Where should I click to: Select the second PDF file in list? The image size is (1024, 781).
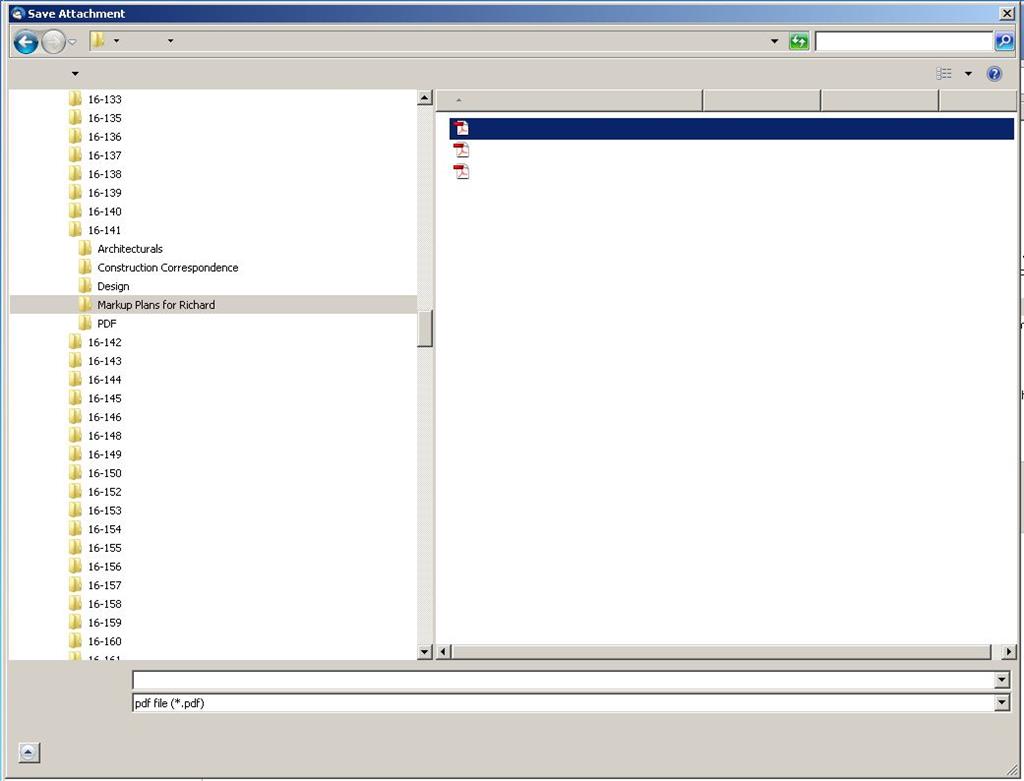[461, 150]
